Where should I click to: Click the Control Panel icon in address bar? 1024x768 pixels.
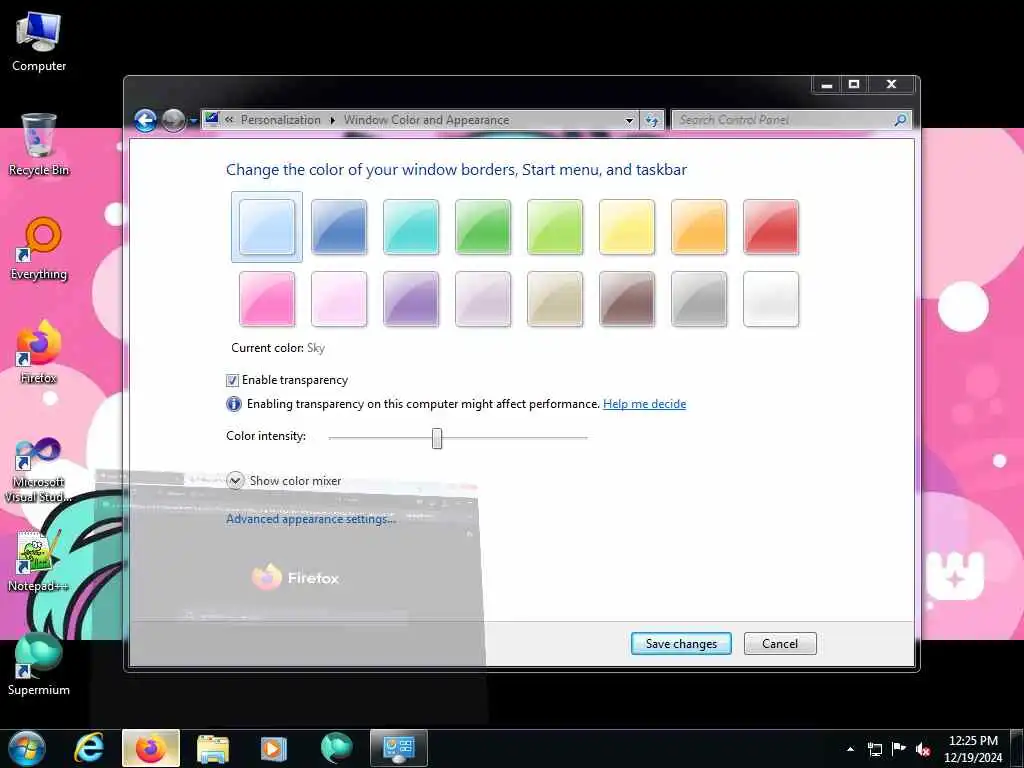[211, 120]
